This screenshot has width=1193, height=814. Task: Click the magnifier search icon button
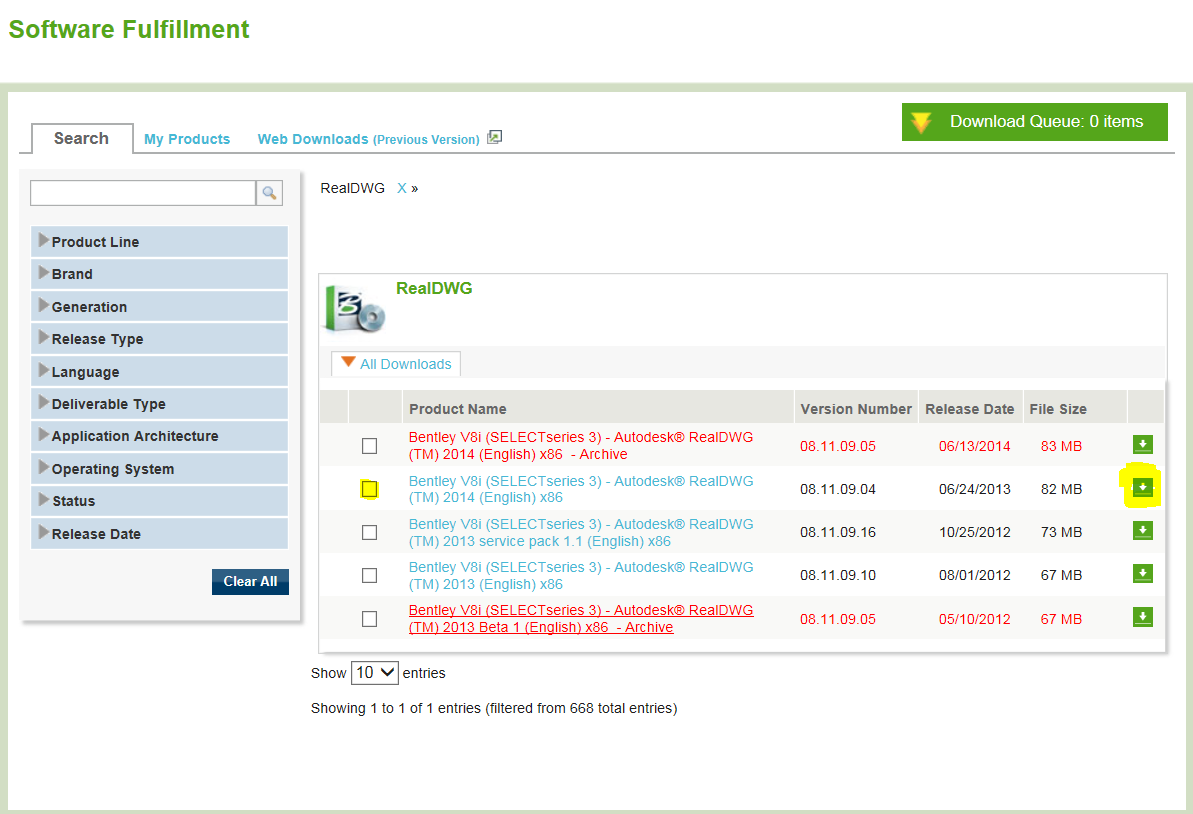point(269,192)
